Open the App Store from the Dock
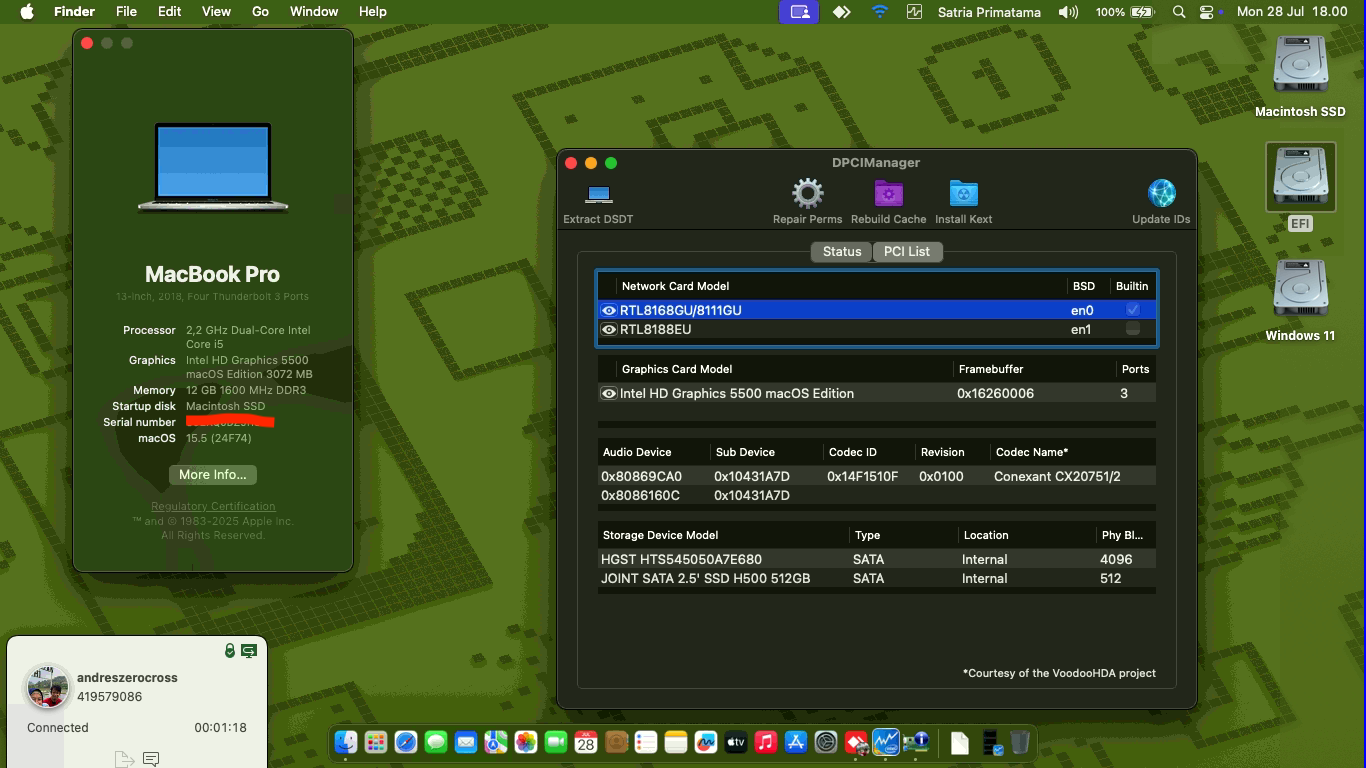The image size is (1366, 768). (795, 742)
